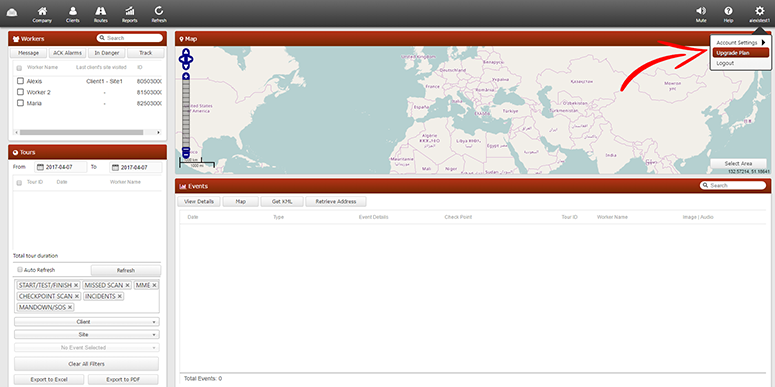Click the Select Area button on map
The height and width of the screenshot is (387, 775).
738,164
